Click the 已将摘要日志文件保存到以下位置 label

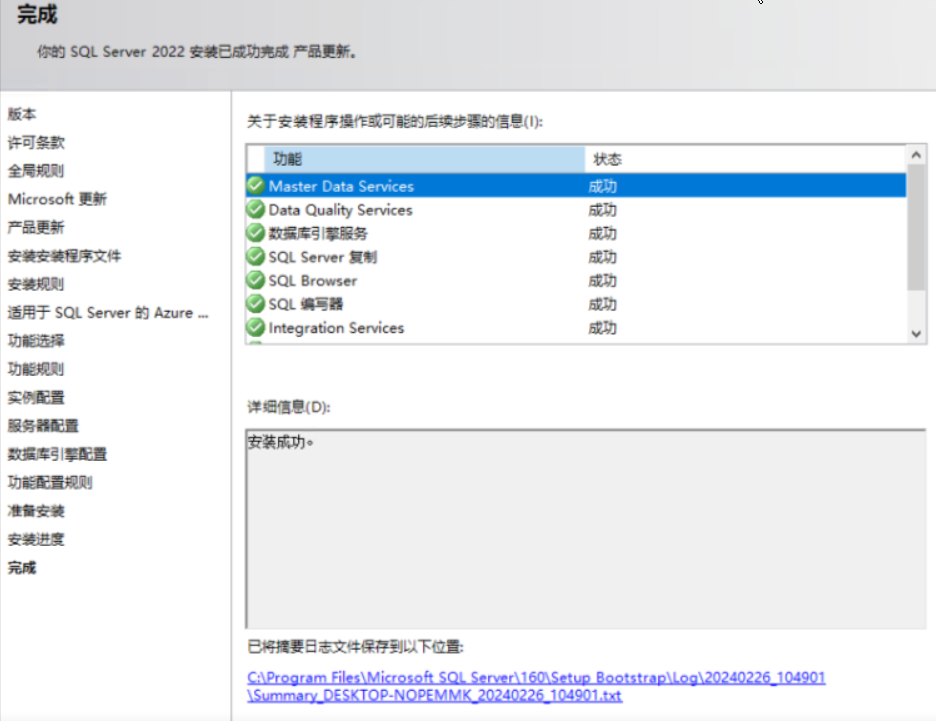(355, 646)
